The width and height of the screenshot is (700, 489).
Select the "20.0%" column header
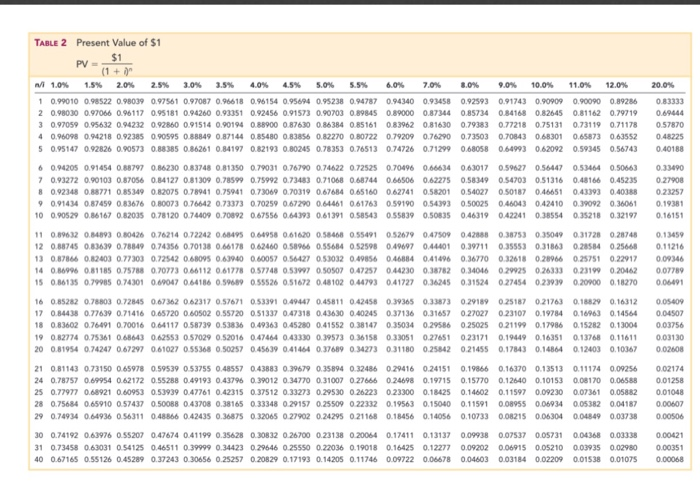click(x=662, y=85)
